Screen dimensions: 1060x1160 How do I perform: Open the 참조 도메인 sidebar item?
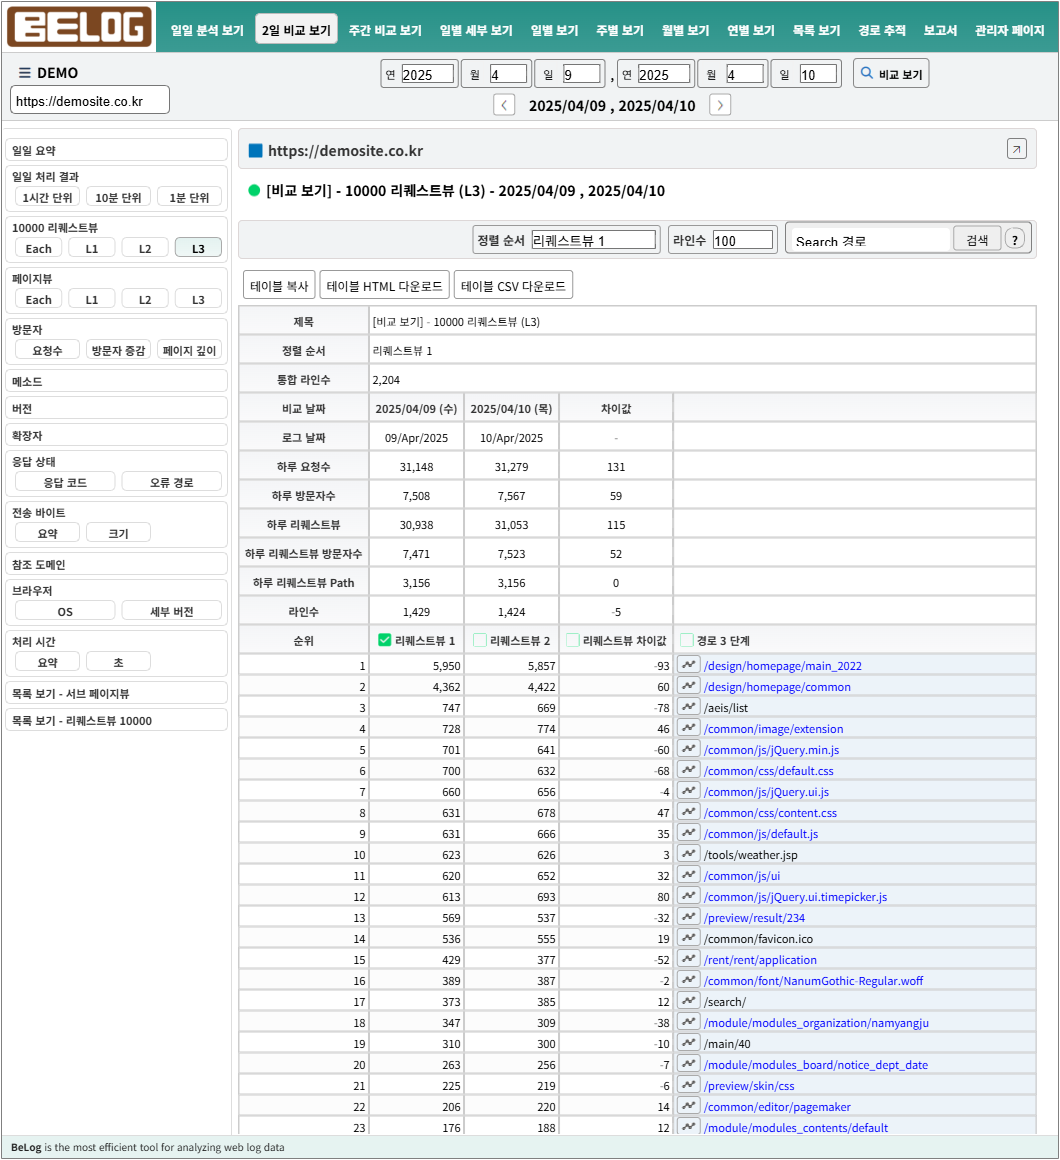(x=116, y=564)
